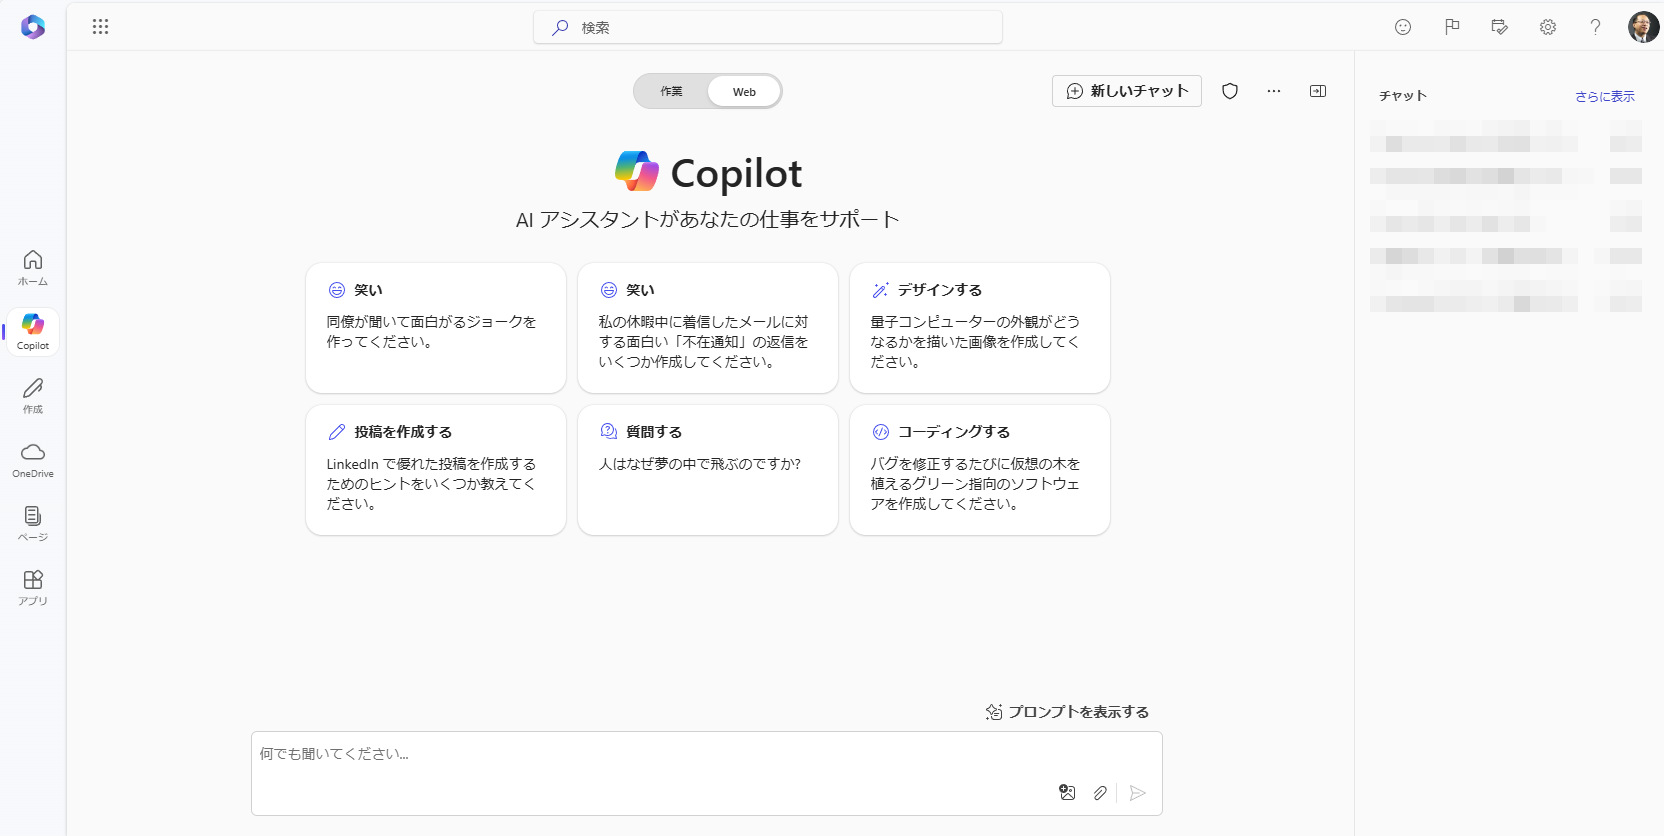
Task: Open OneDrive from the sidebar
Action: pyautogui.click(x=33, y=459)
